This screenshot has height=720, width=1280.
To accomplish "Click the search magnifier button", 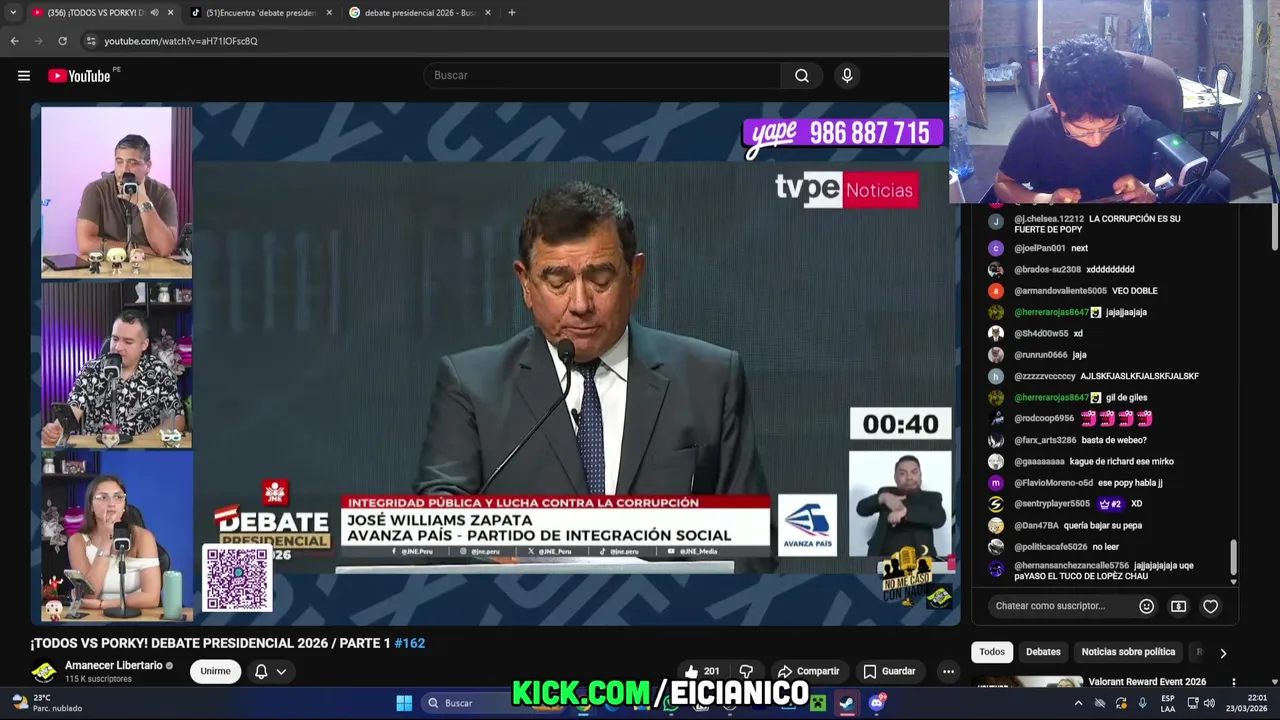I will tap(801, 75).
